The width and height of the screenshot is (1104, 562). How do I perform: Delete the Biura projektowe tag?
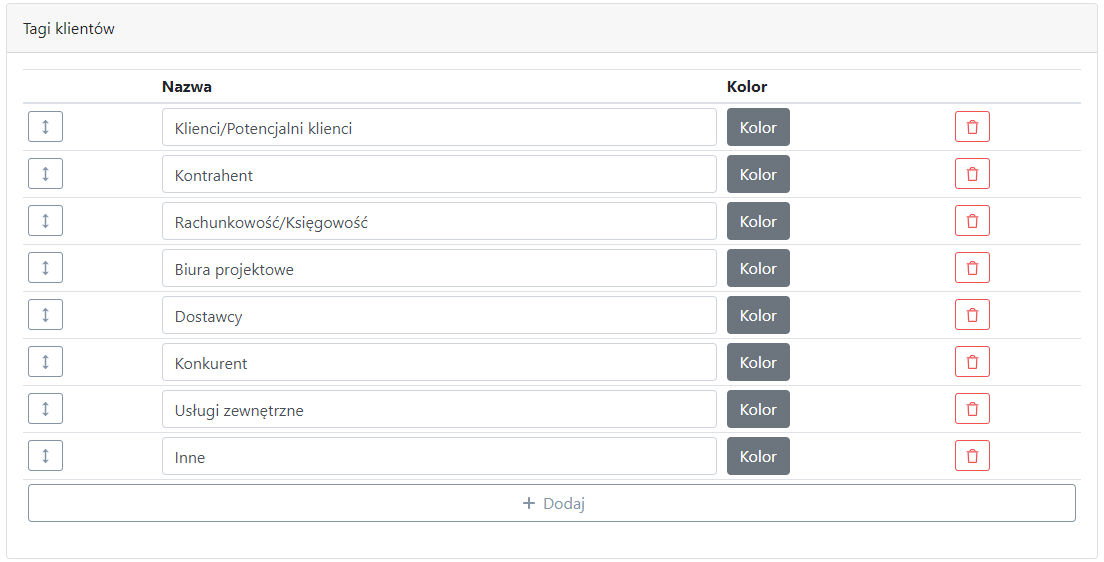coord(972,268)
